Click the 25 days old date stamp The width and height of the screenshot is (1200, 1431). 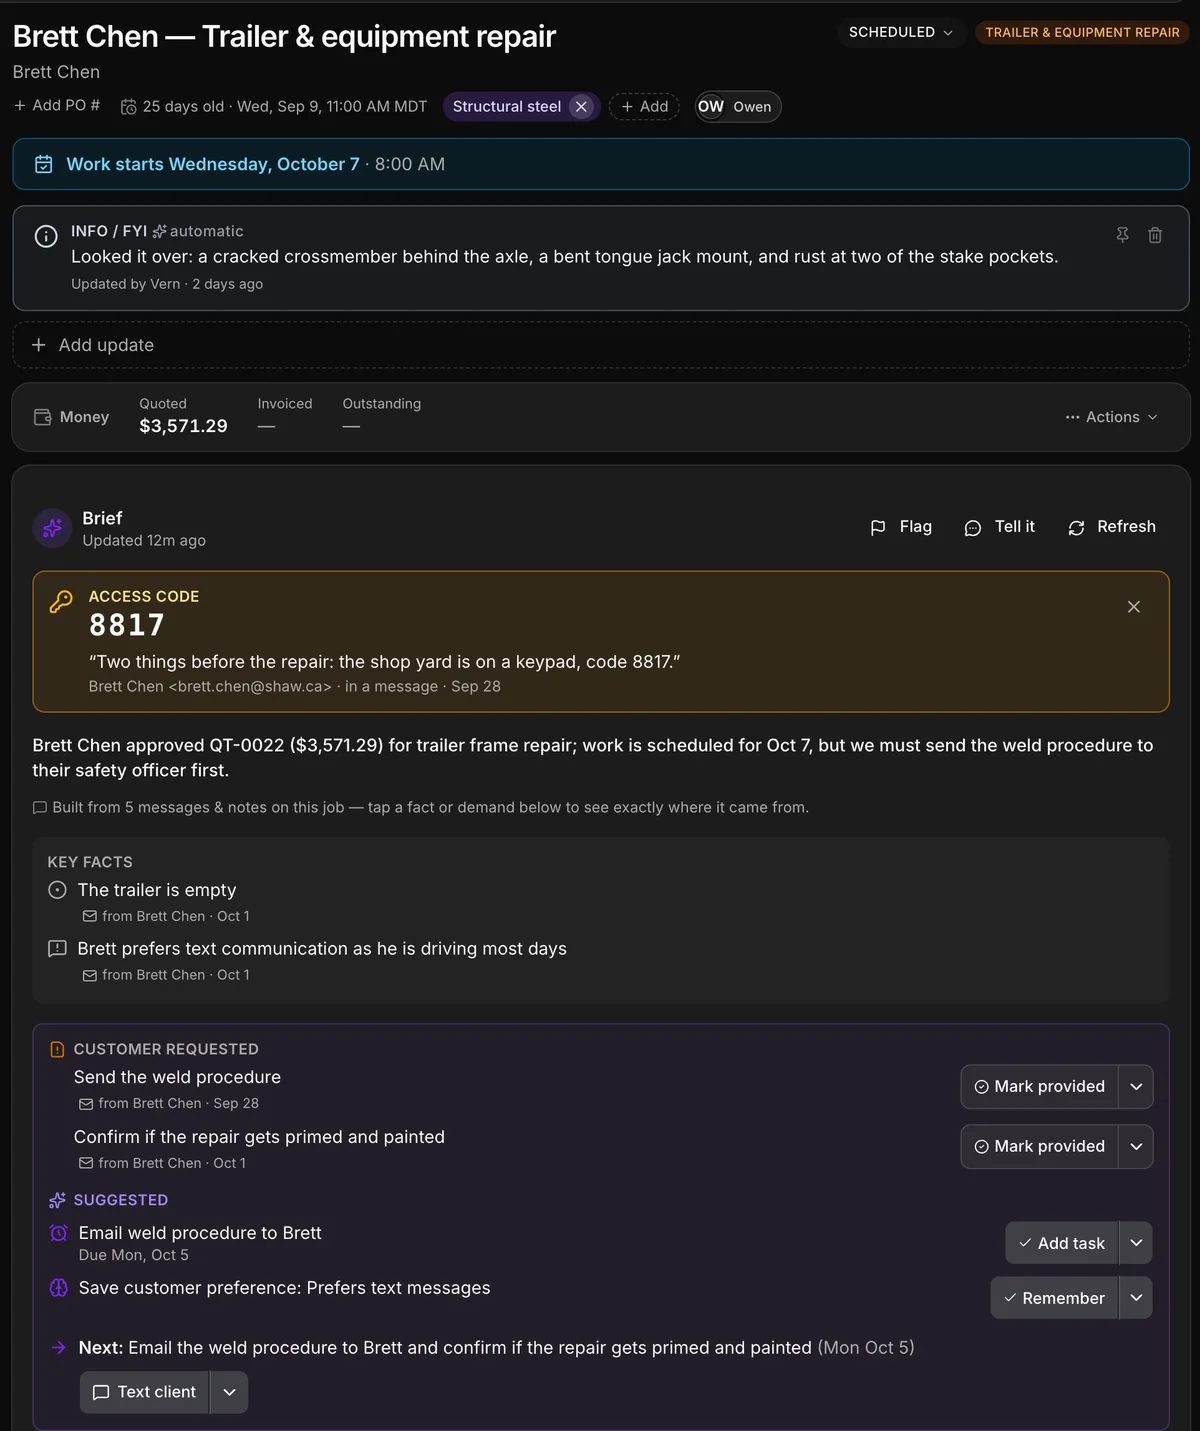(274, 107)
